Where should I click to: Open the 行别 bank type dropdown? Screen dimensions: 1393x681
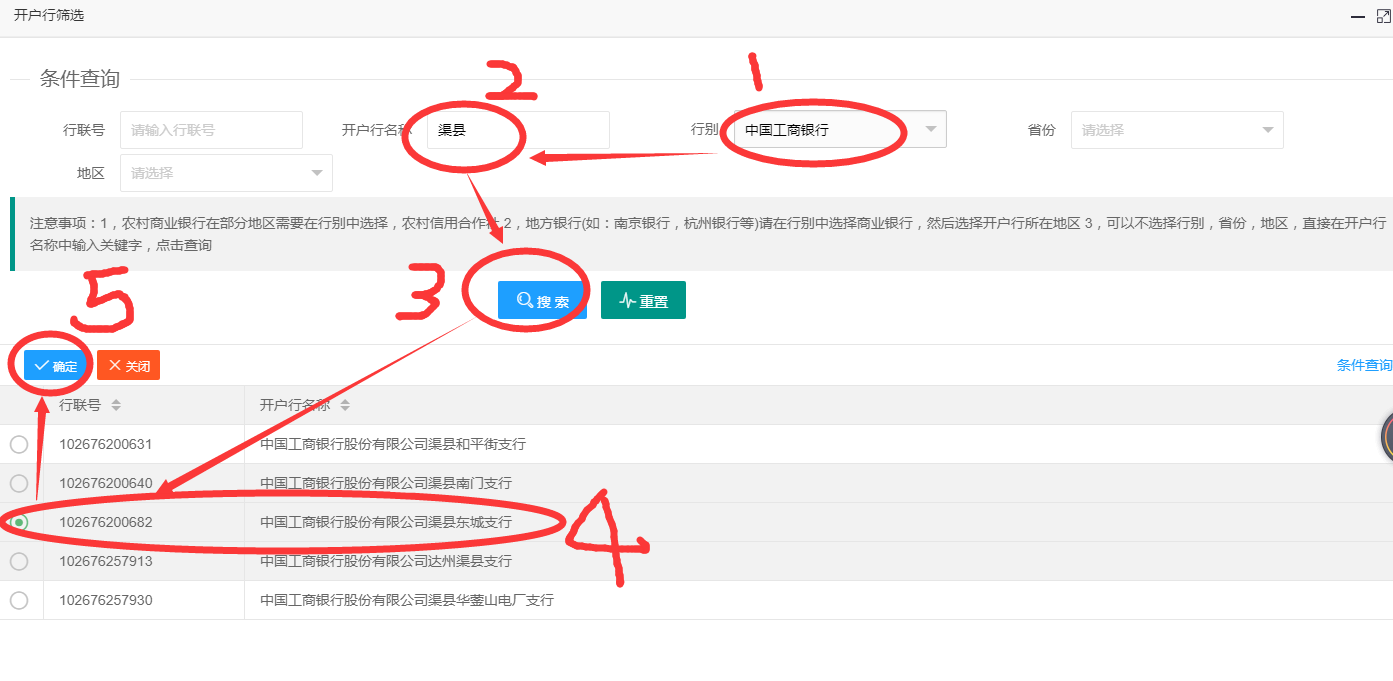pos(840,130)
